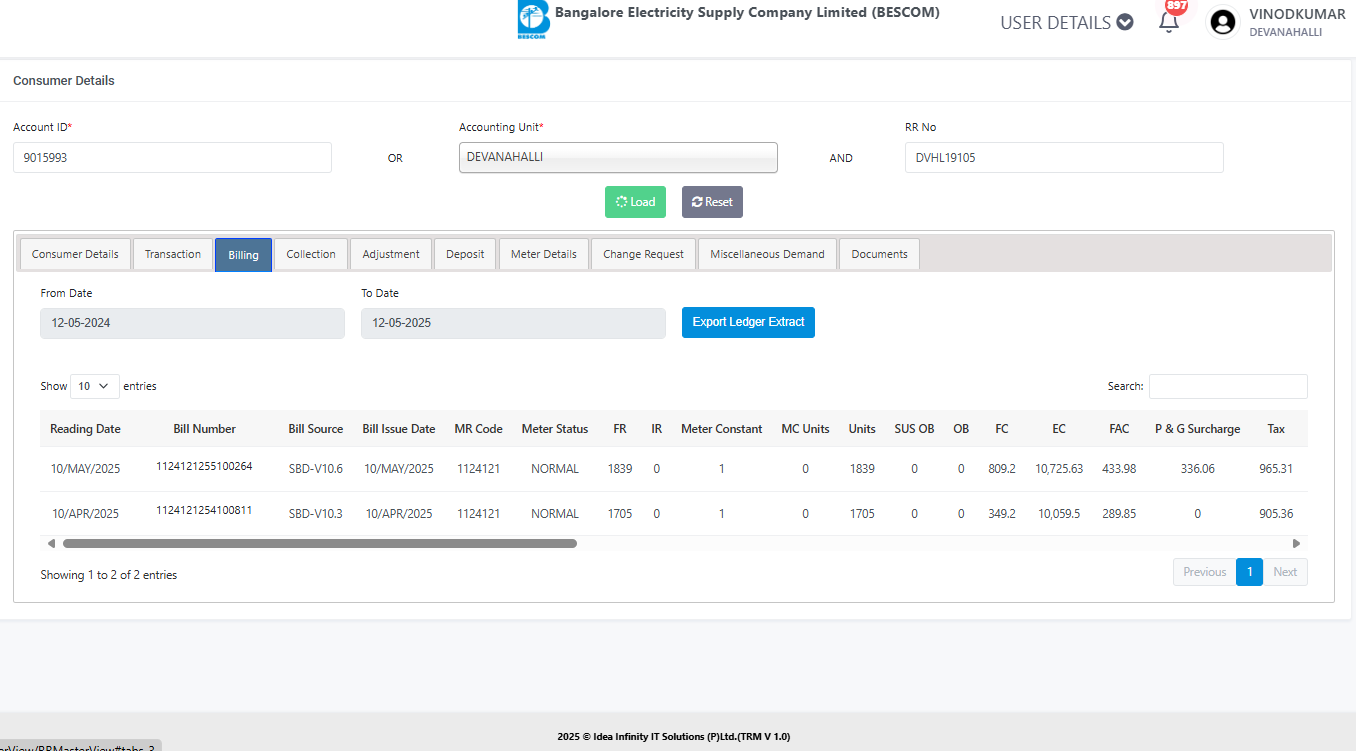Focus the table Search box
This screenshot has height=751, width=1356.
tap(1228, 386)
